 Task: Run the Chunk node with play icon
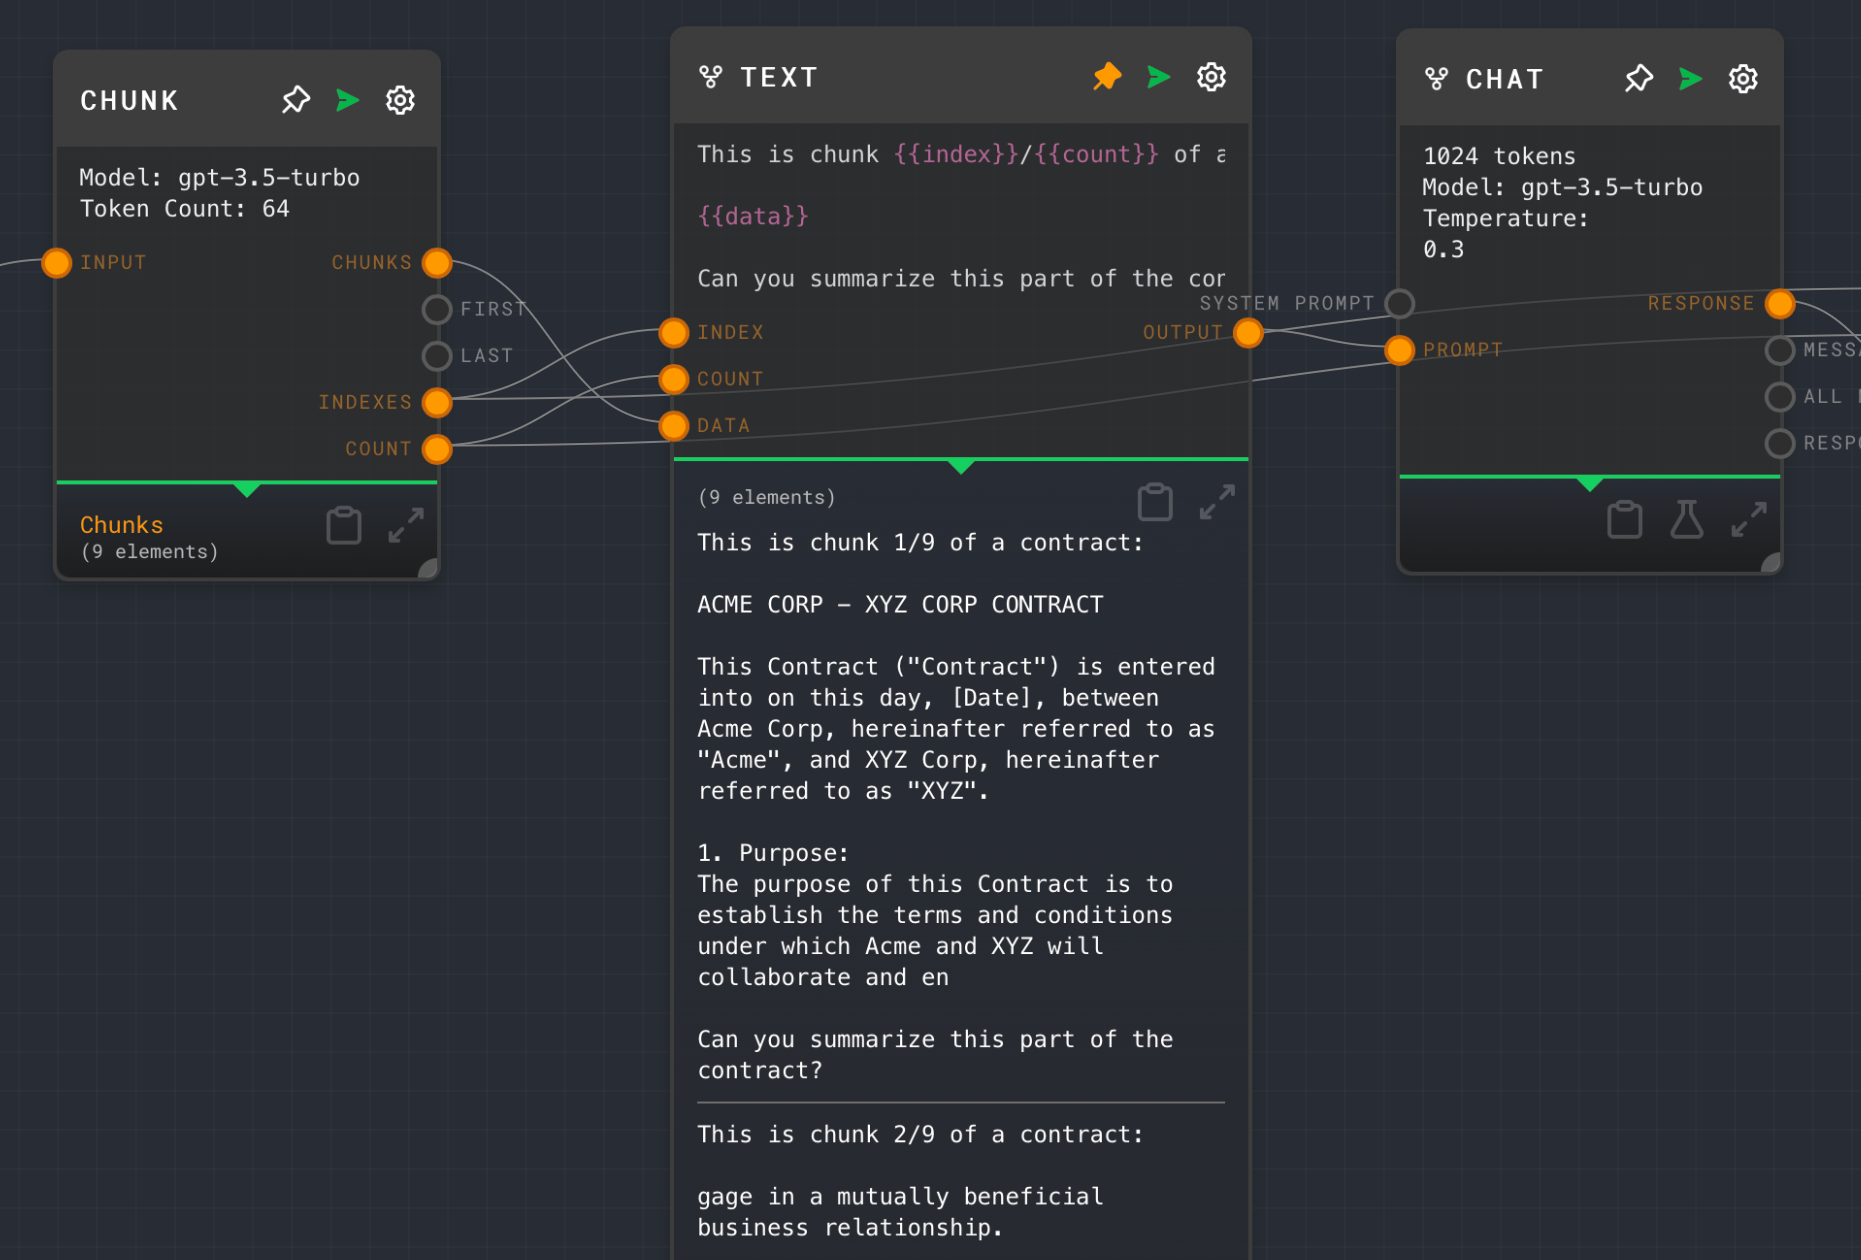click(348, 100)
